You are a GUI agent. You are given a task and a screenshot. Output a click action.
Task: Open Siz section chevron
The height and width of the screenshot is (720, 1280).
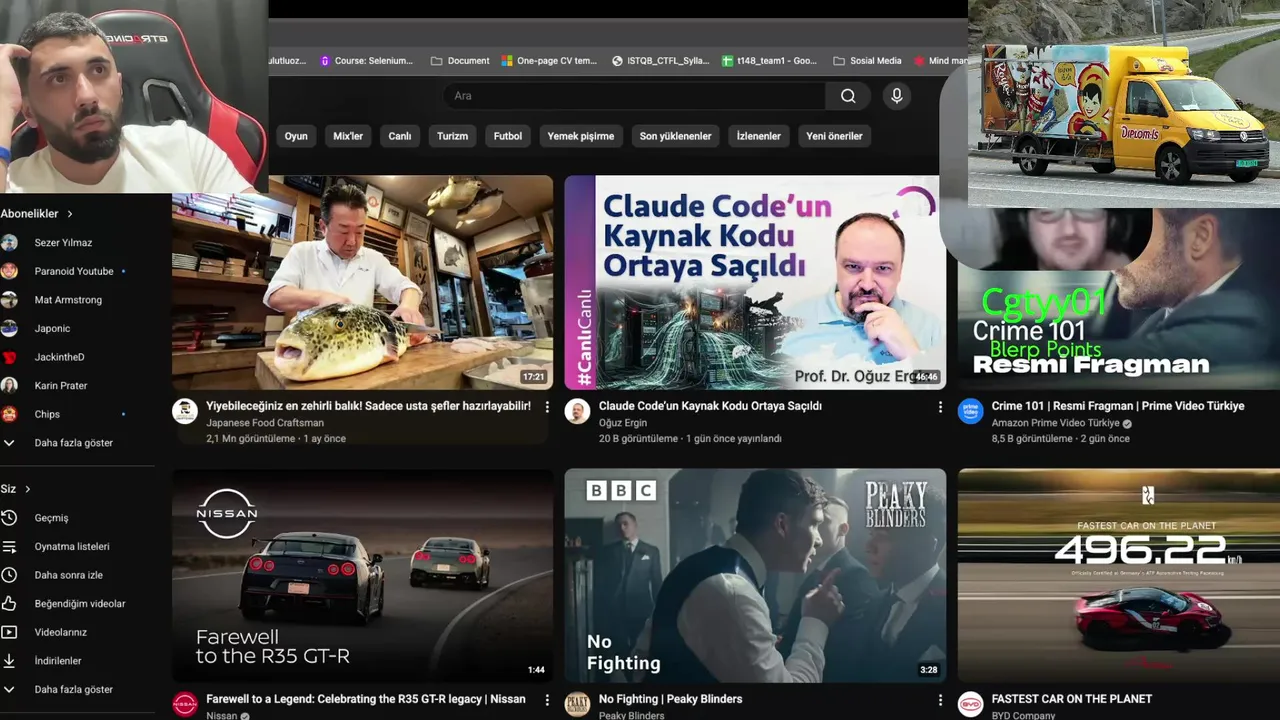click(27, 489)
